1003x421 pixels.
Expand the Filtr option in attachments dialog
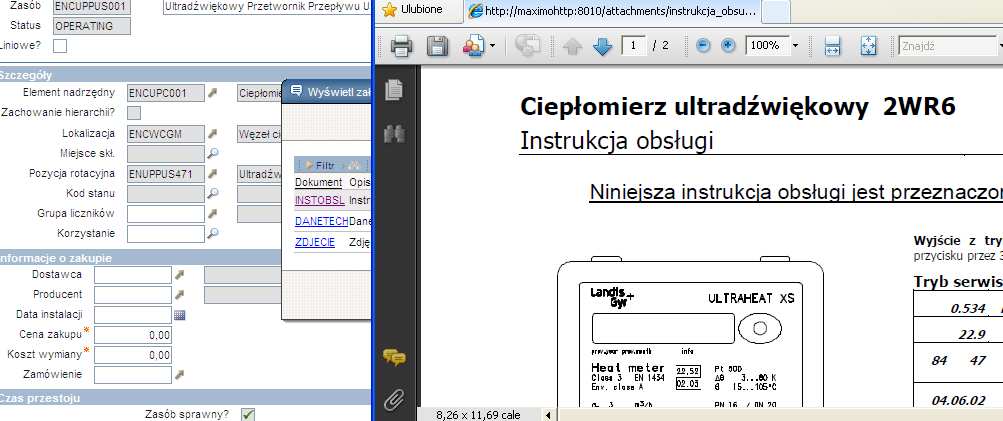[319, 165]
